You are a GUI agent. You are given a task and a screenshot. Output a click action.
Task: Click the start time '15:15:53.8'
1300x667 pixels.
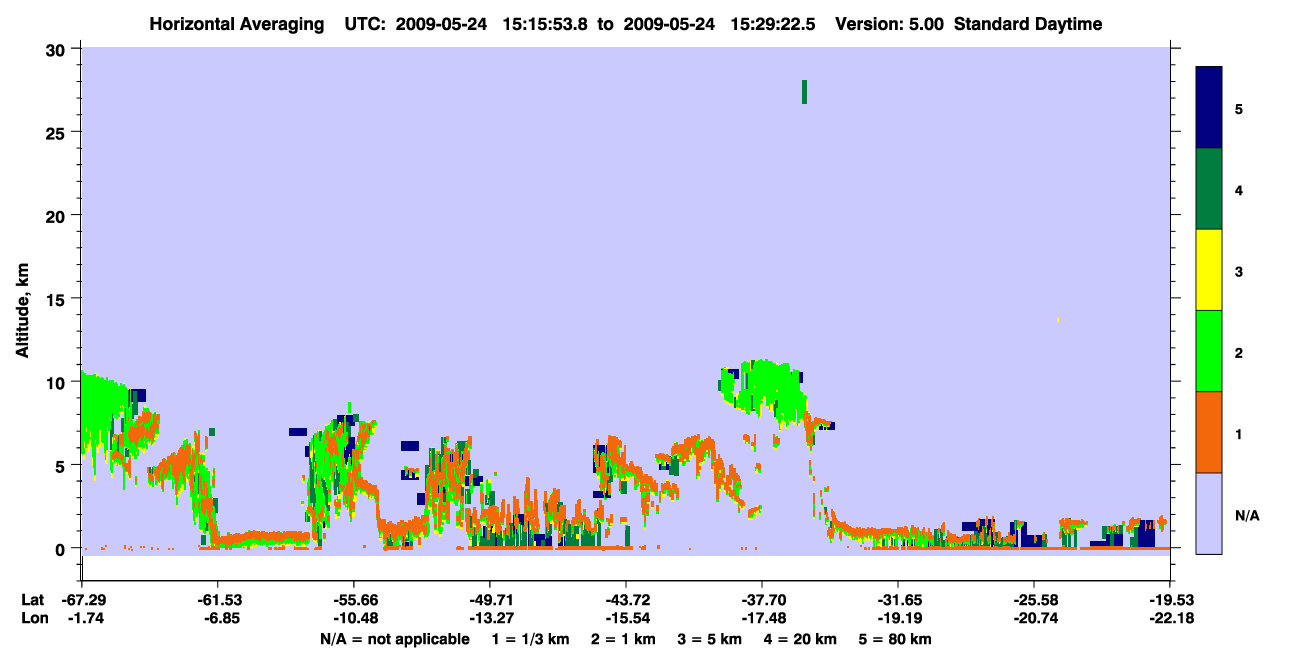click(x=544, y=24)
